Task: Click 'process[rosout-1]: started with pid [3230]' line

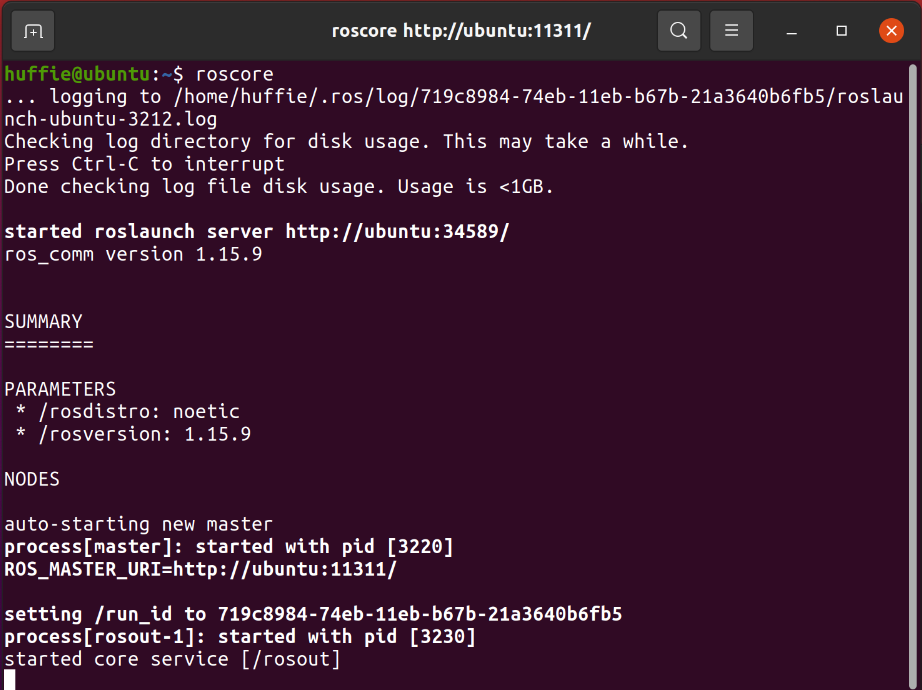Action: click(x=240, y=636)
